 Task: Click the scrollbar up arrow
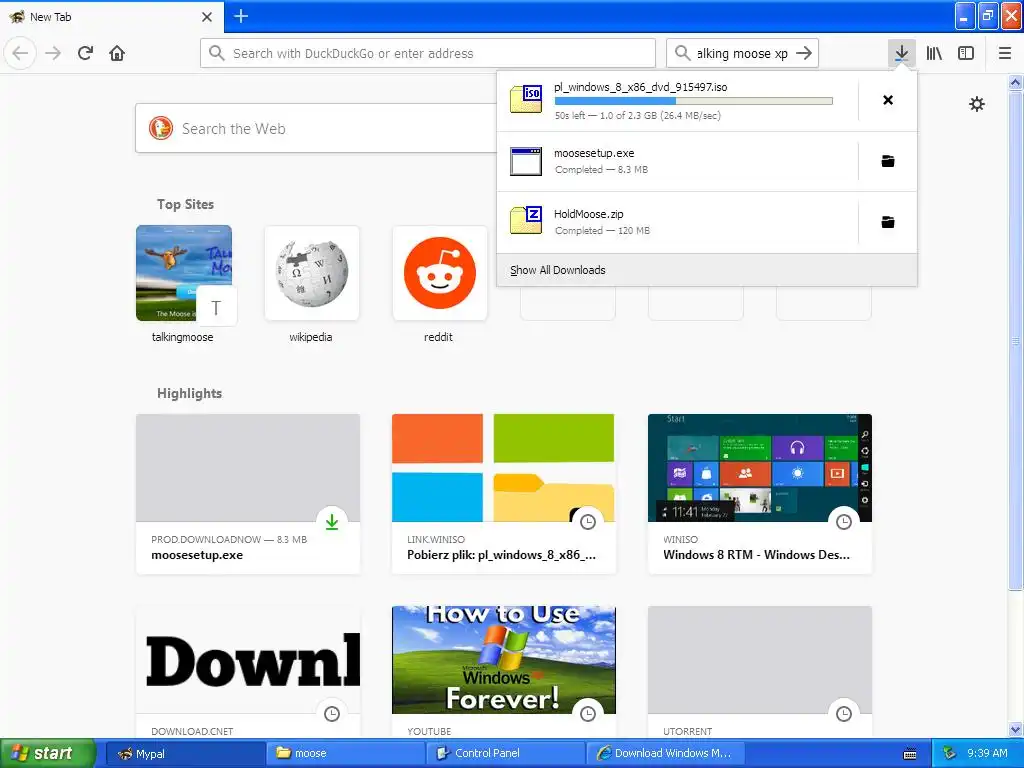pos(1015,82)
